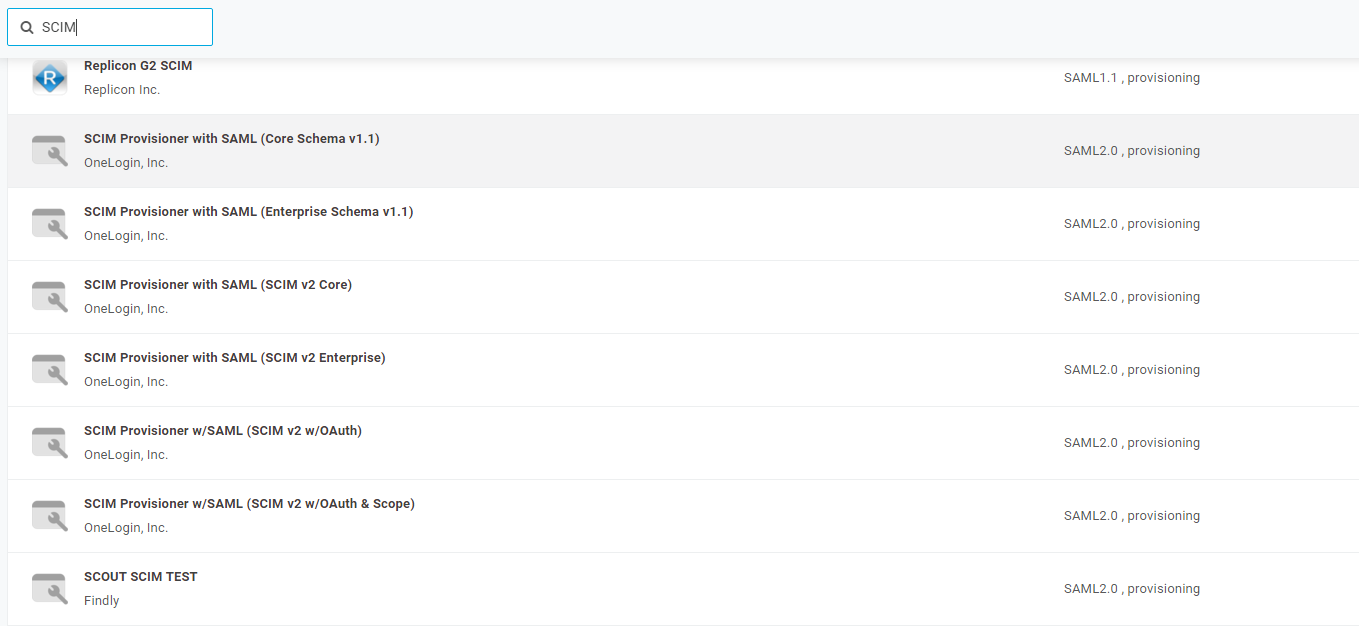The image size is (1359, 626).
Task: Click the wrench icon for Enterprise Schema v1.1
Action: (x=49, y=223)
